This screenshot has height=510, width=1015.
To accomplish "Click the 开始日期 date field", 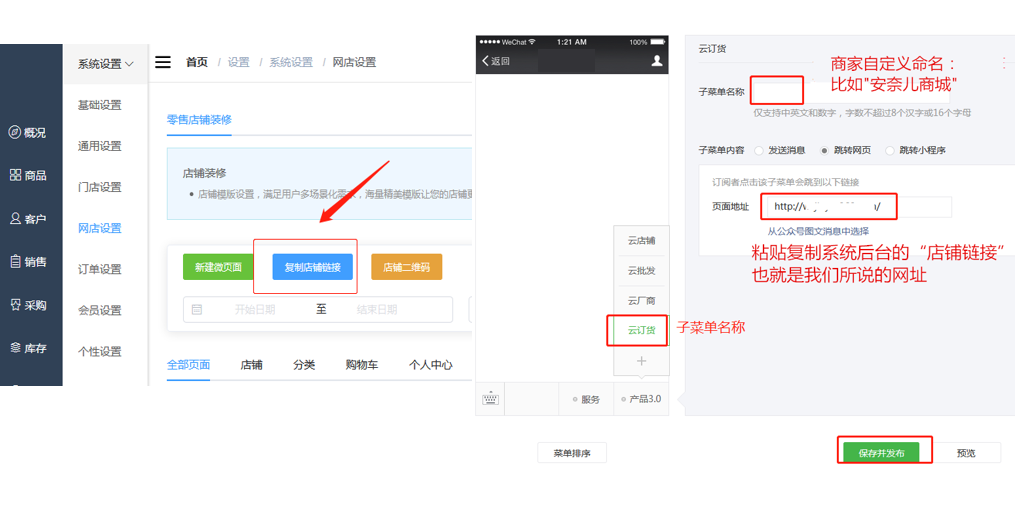I will coord(255,309).
